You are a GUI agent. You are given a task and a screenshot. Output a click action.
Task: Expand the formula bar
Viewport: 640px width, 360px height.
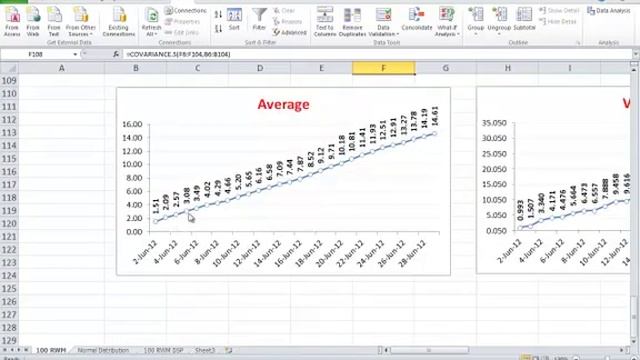636,54
